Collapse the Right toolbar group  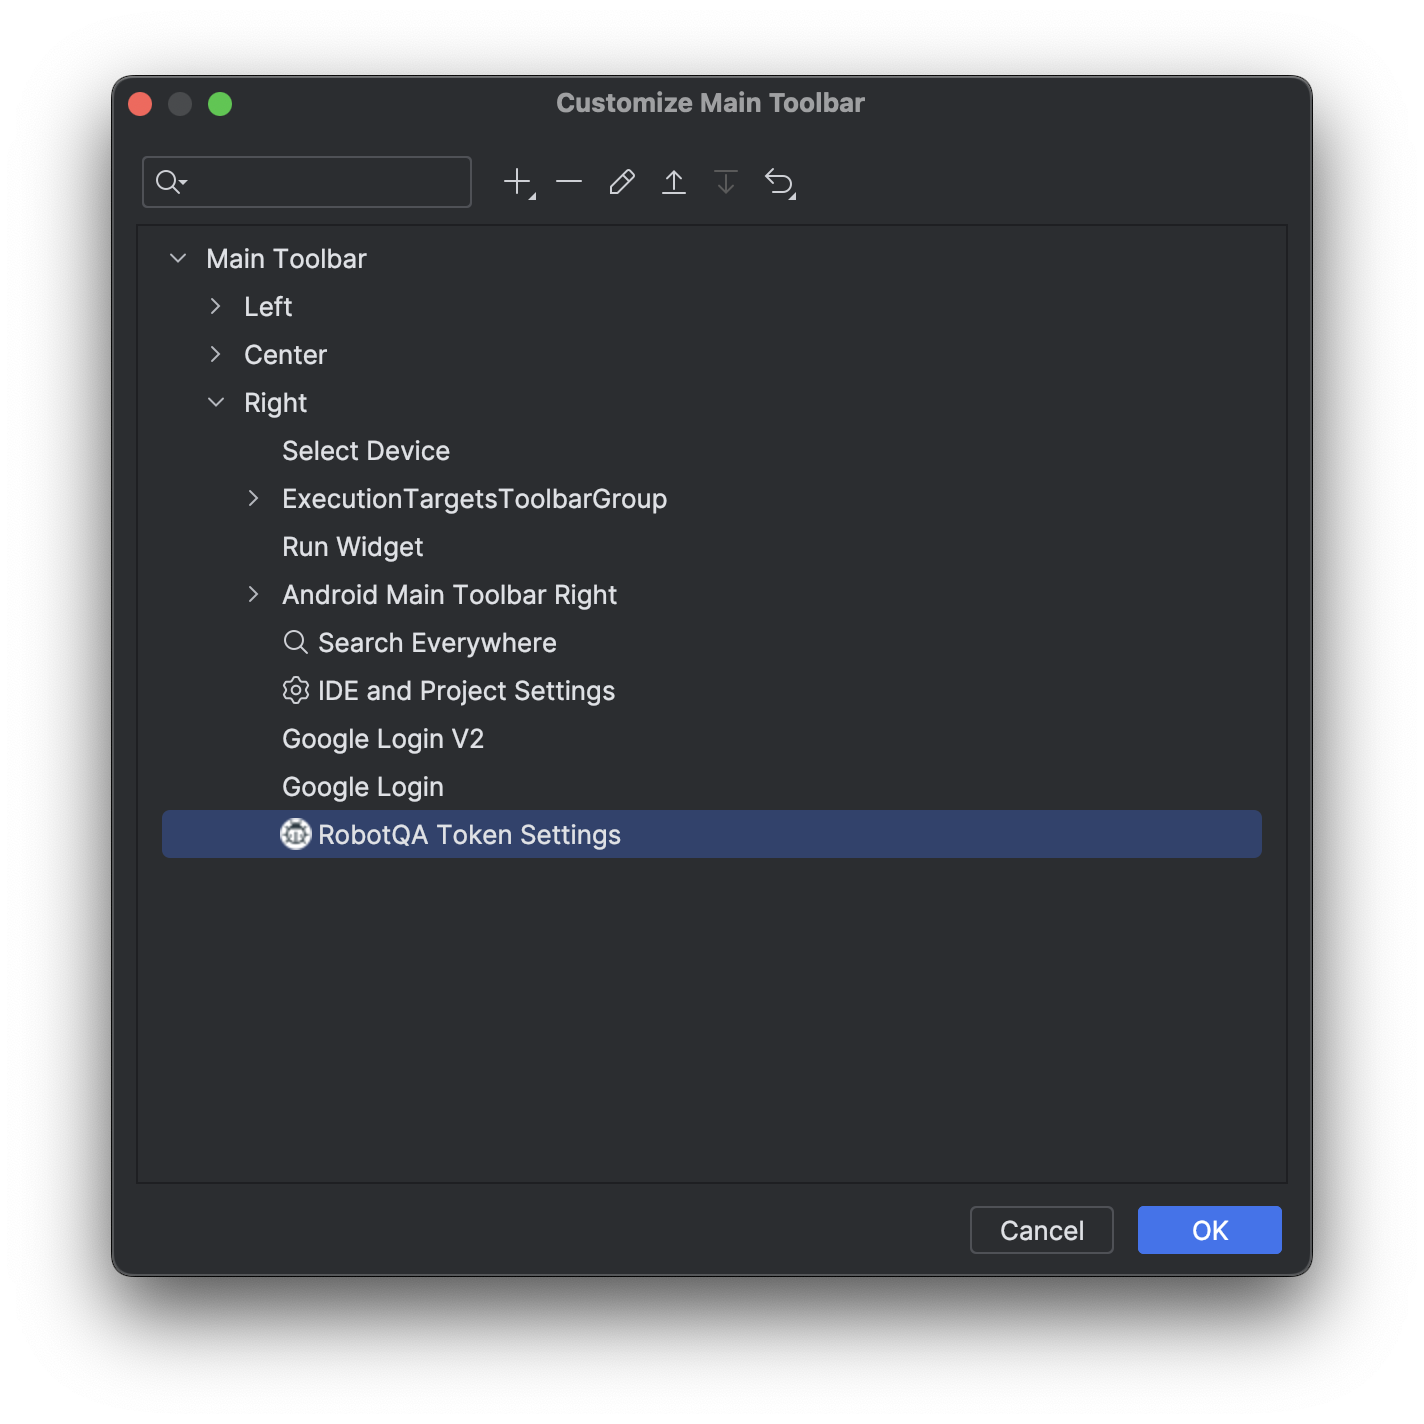[x=216, y=403]
